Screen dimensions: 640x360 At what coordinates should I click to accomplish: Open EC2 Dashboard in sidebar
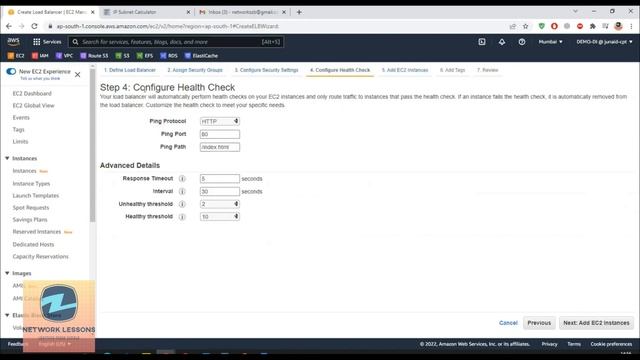[32, 93]
